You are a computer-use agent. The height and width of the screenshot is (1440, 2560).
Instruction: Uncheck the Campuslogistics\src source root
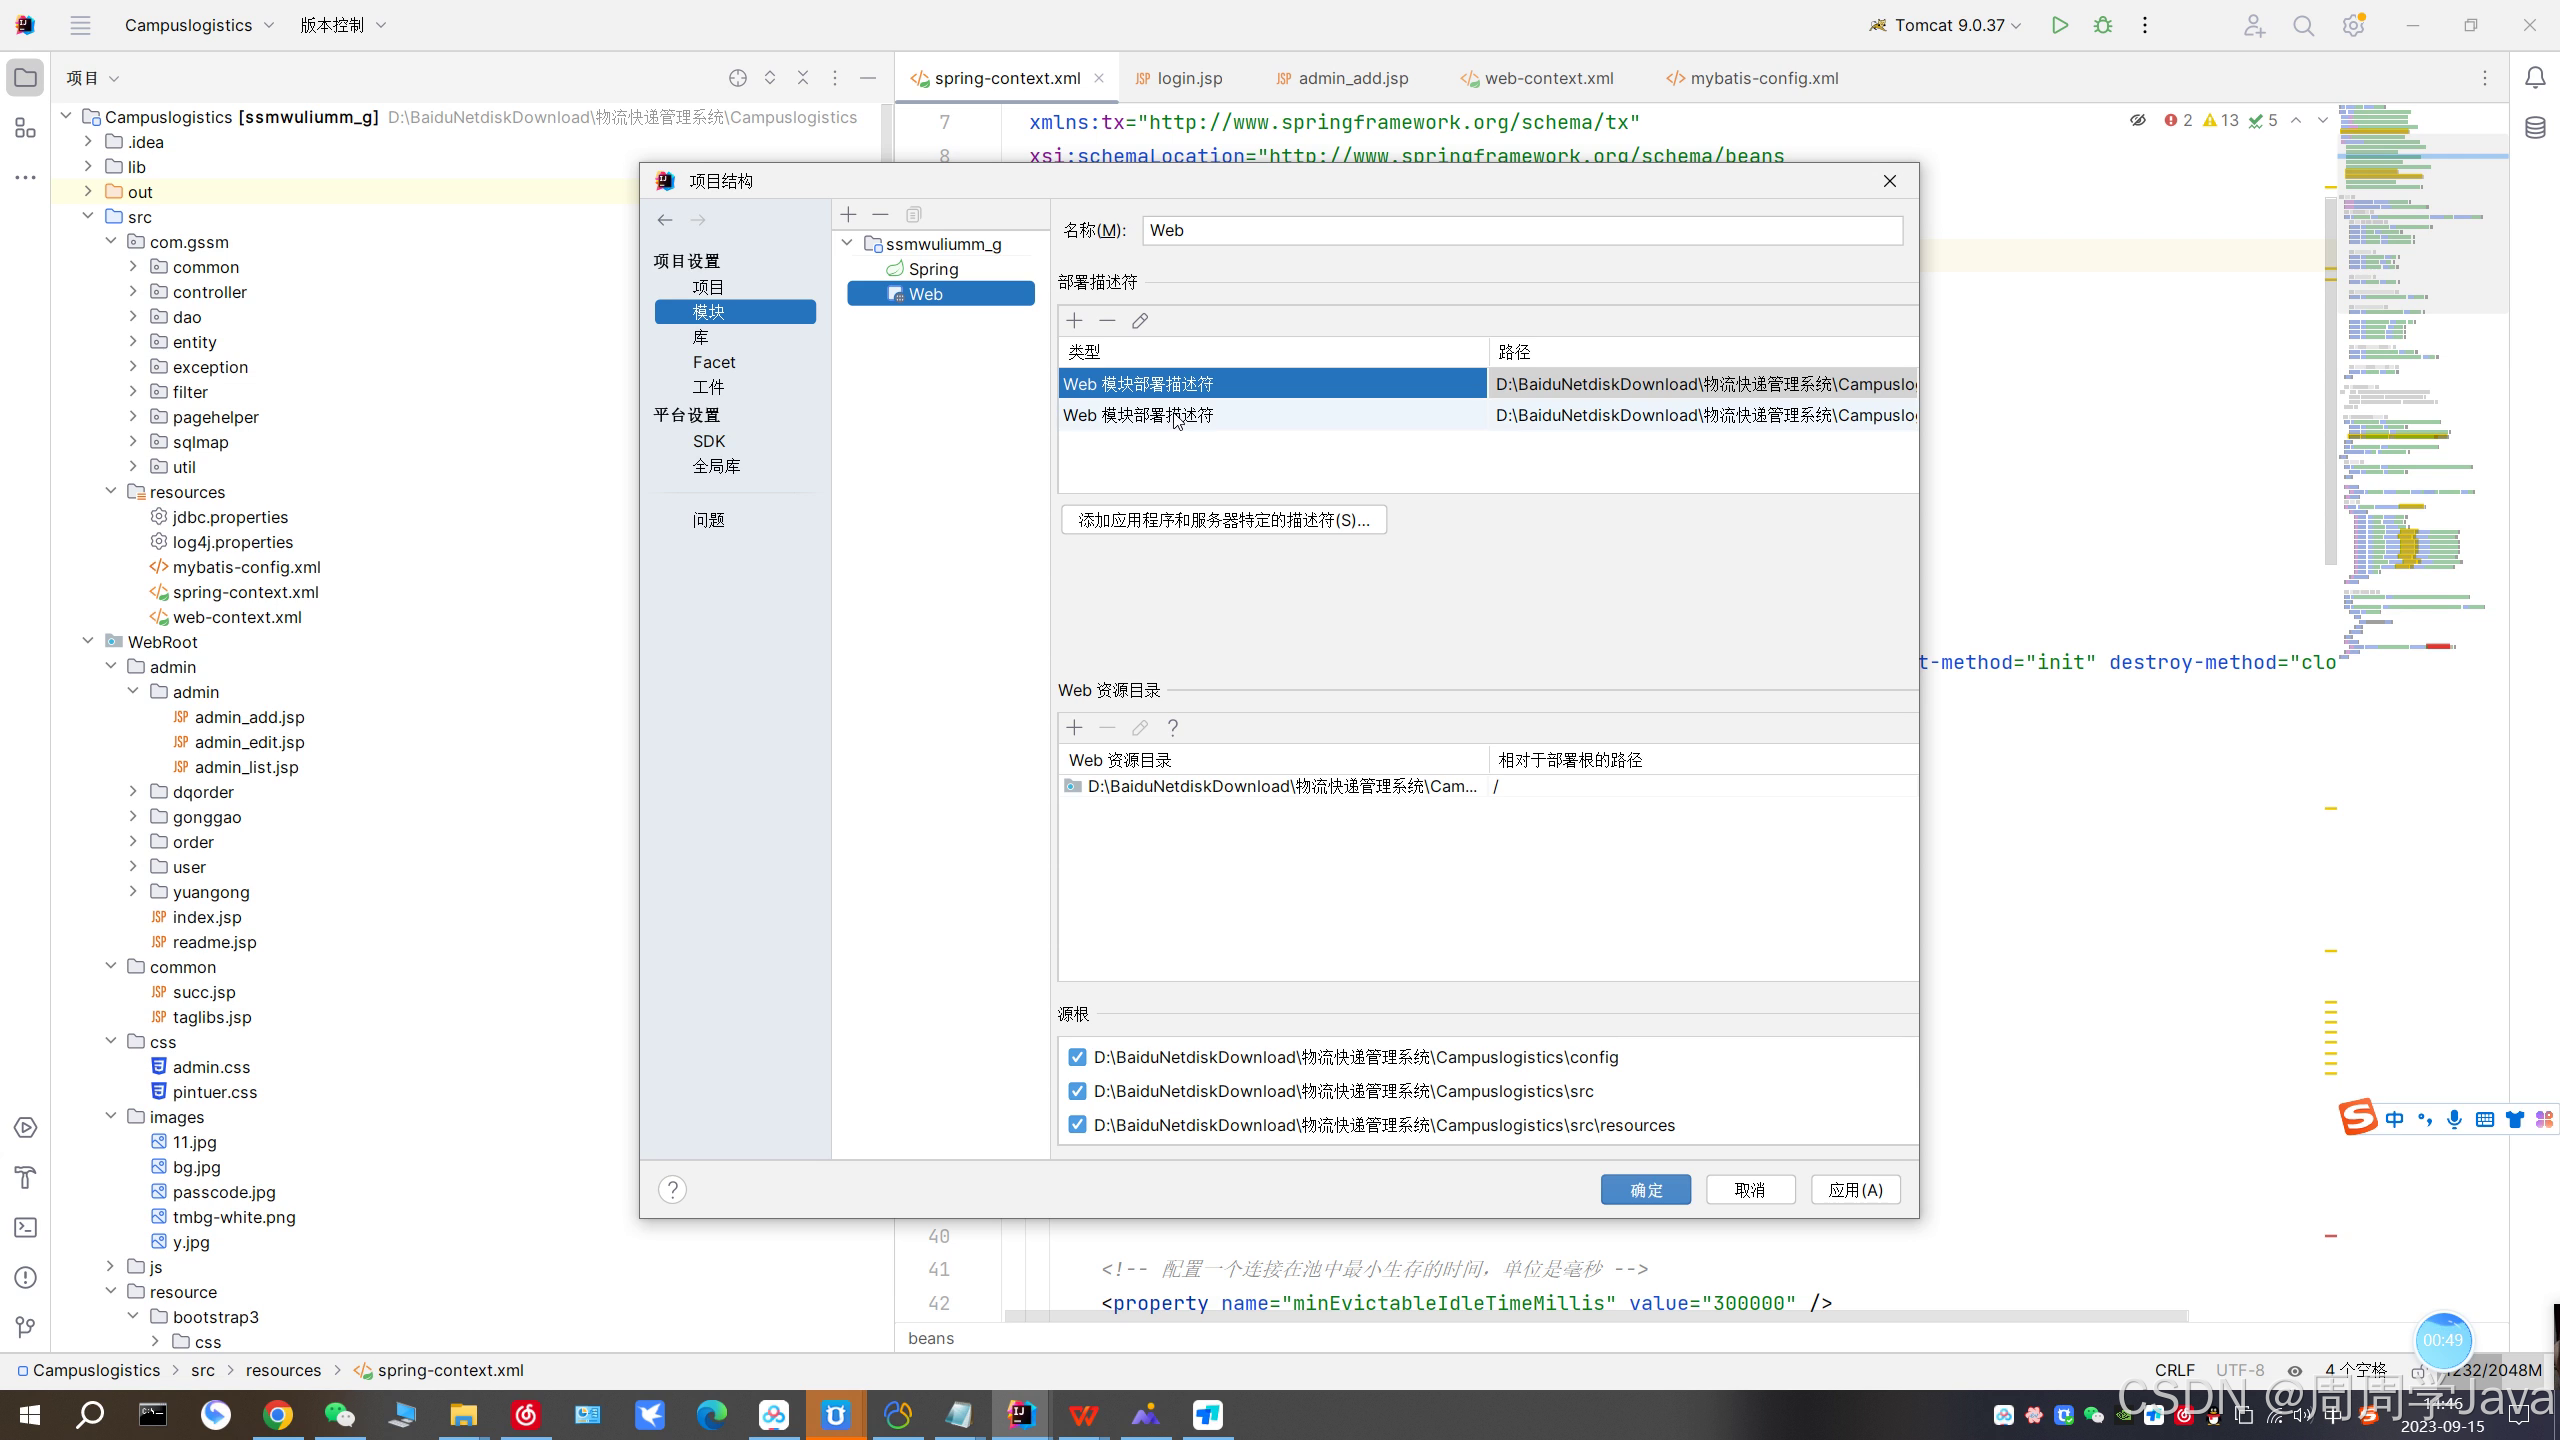coord(1077,1091)
